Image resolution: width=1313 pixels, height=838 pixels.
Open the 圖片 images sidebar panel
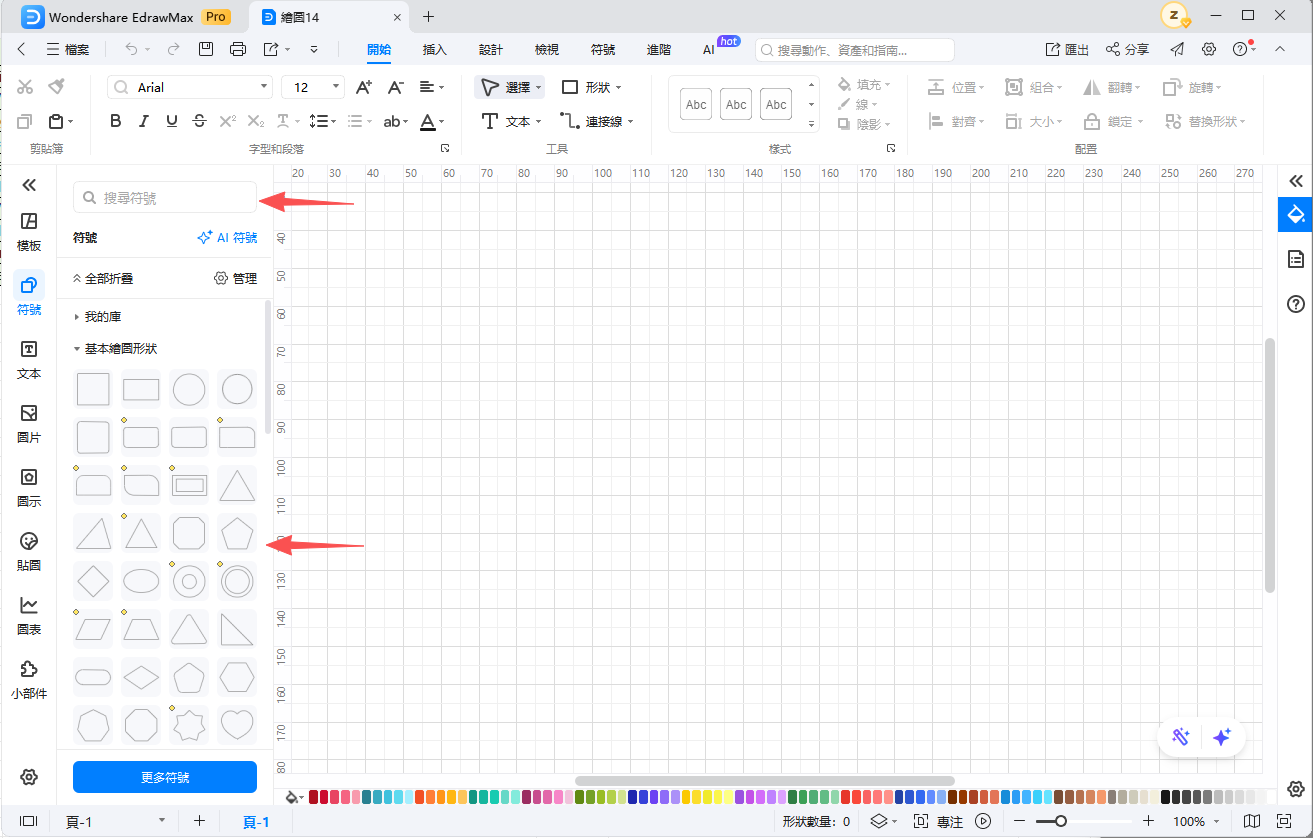[29, 423]
